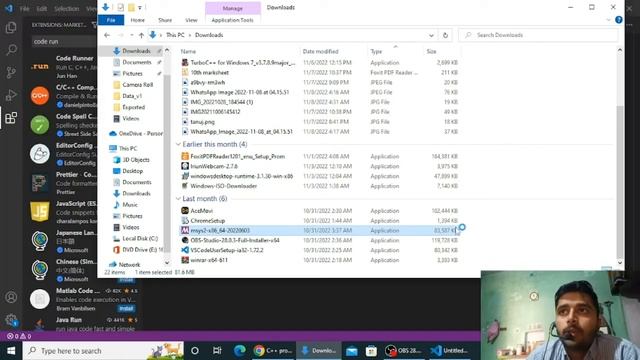Open Quick Access Toolbar customize dropdown
Image resolution: width=640 pixels, height=360 pixels.
tap(140, 7)
